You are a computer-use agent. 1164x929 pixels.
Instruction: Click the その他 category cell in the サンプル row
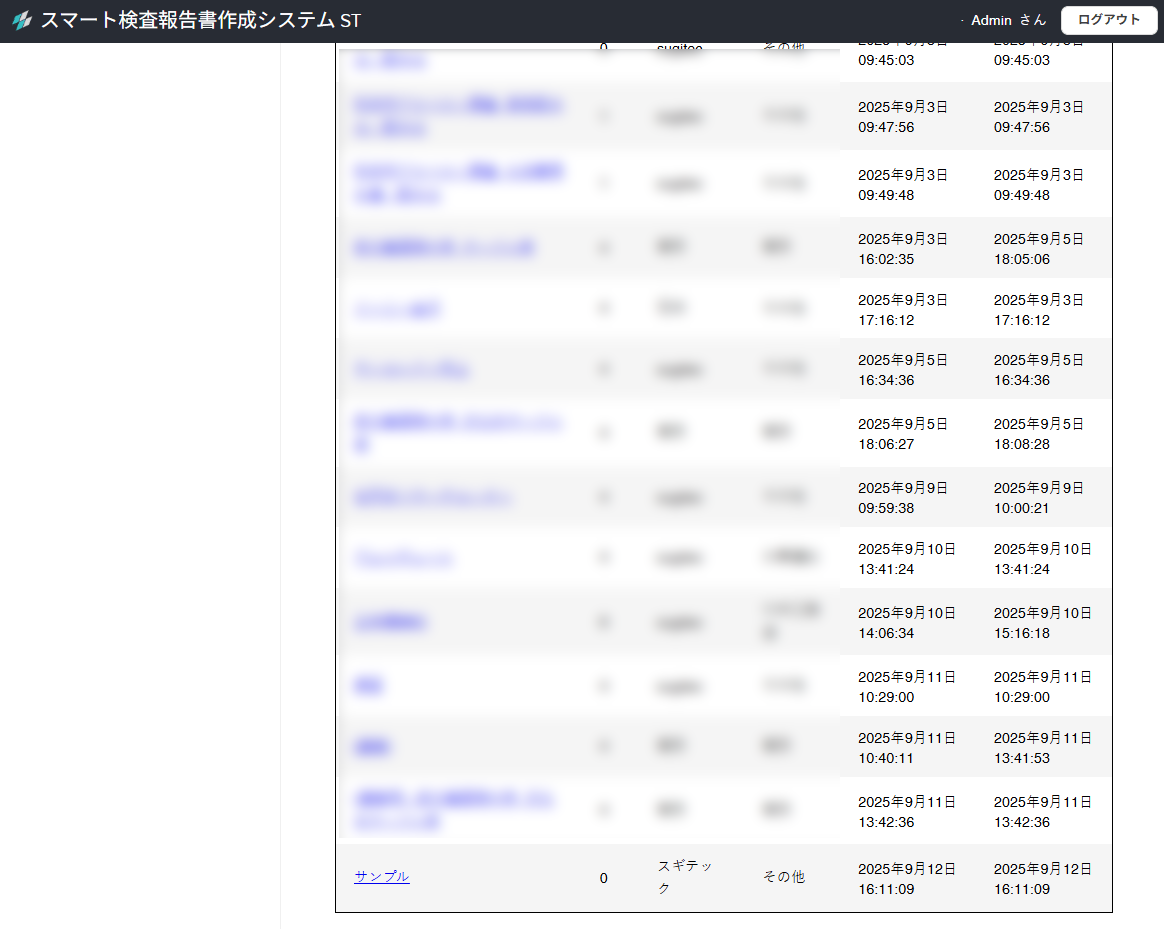point(784,877)
